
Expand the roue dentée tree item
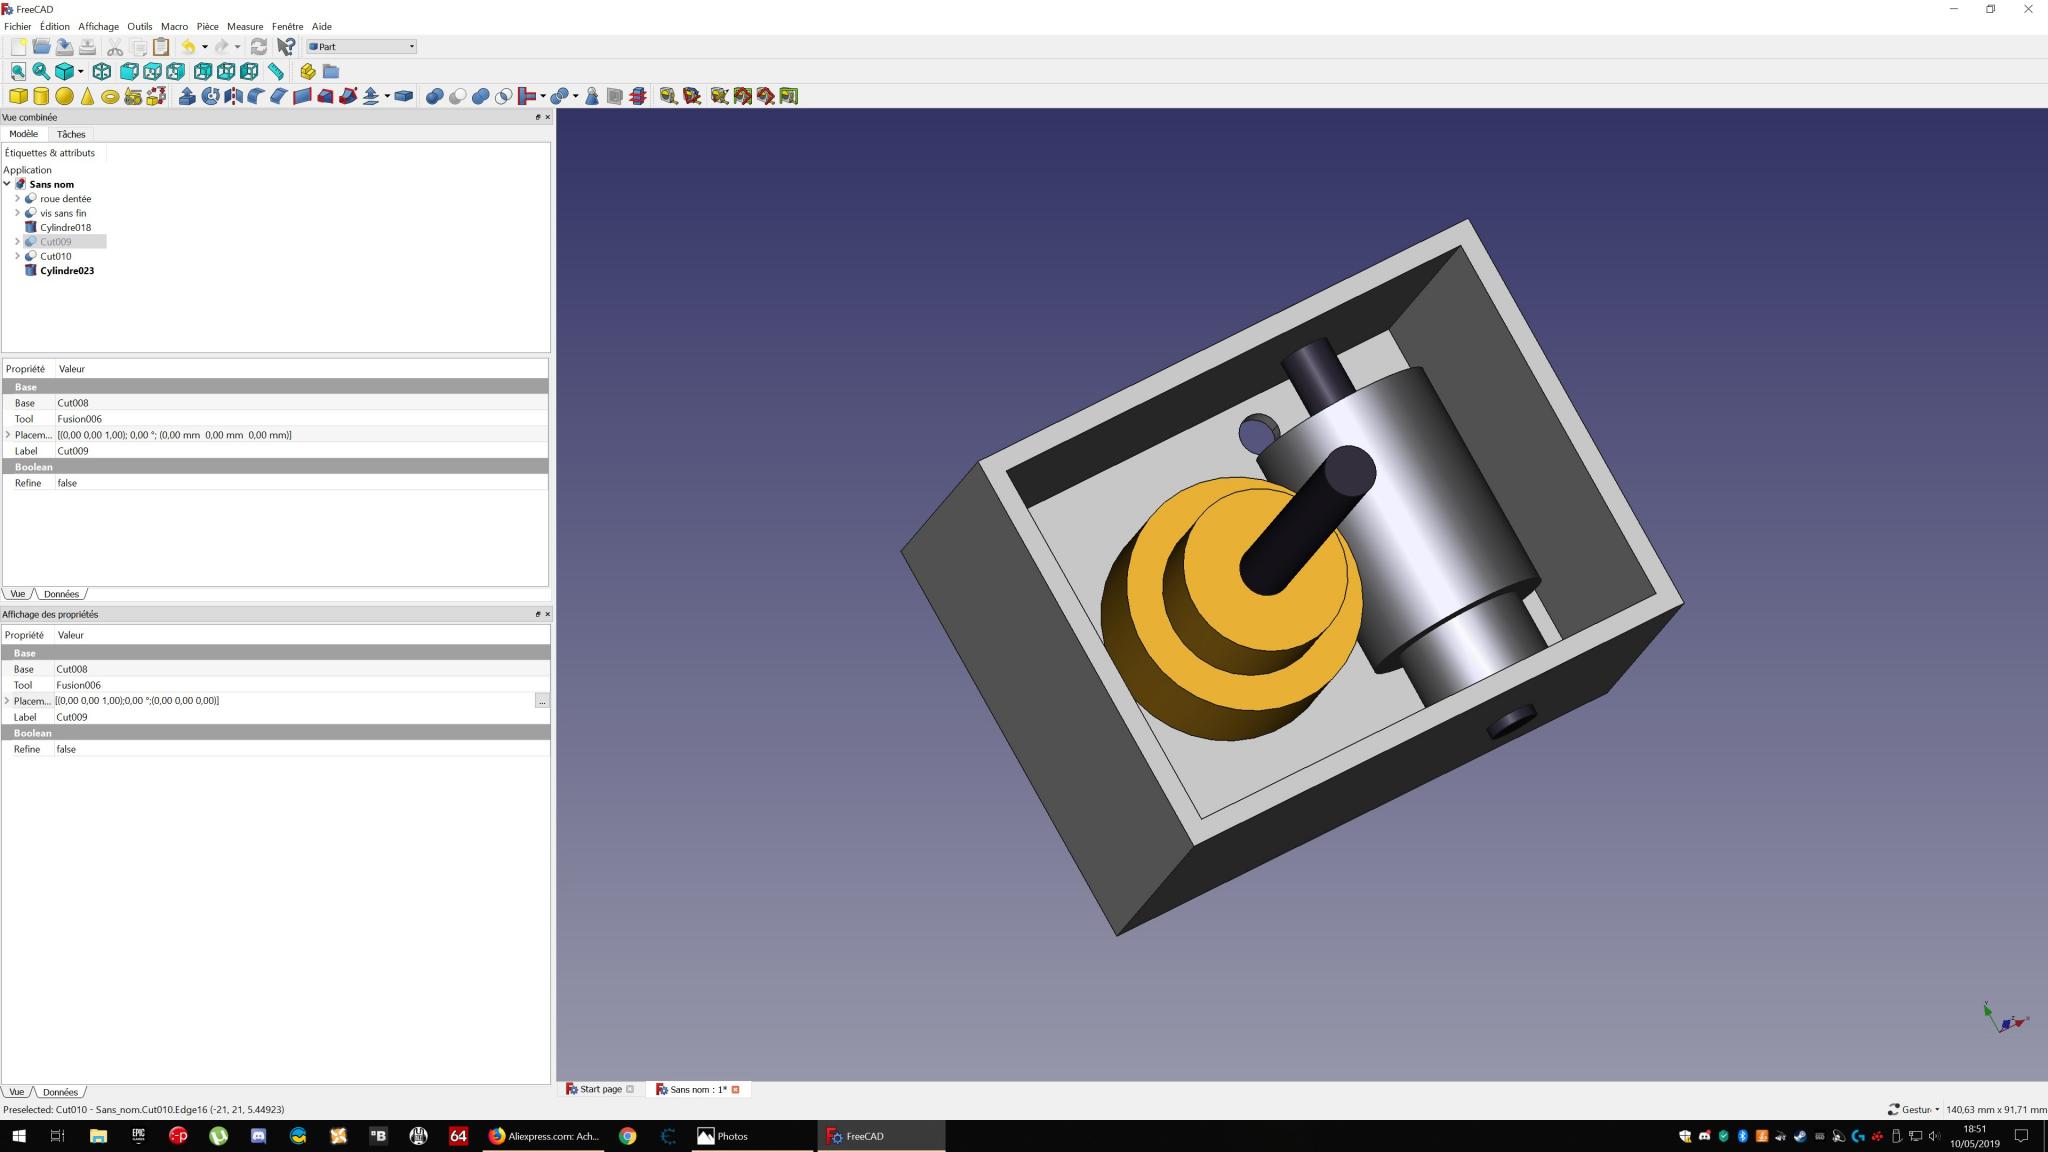[17, 198]
